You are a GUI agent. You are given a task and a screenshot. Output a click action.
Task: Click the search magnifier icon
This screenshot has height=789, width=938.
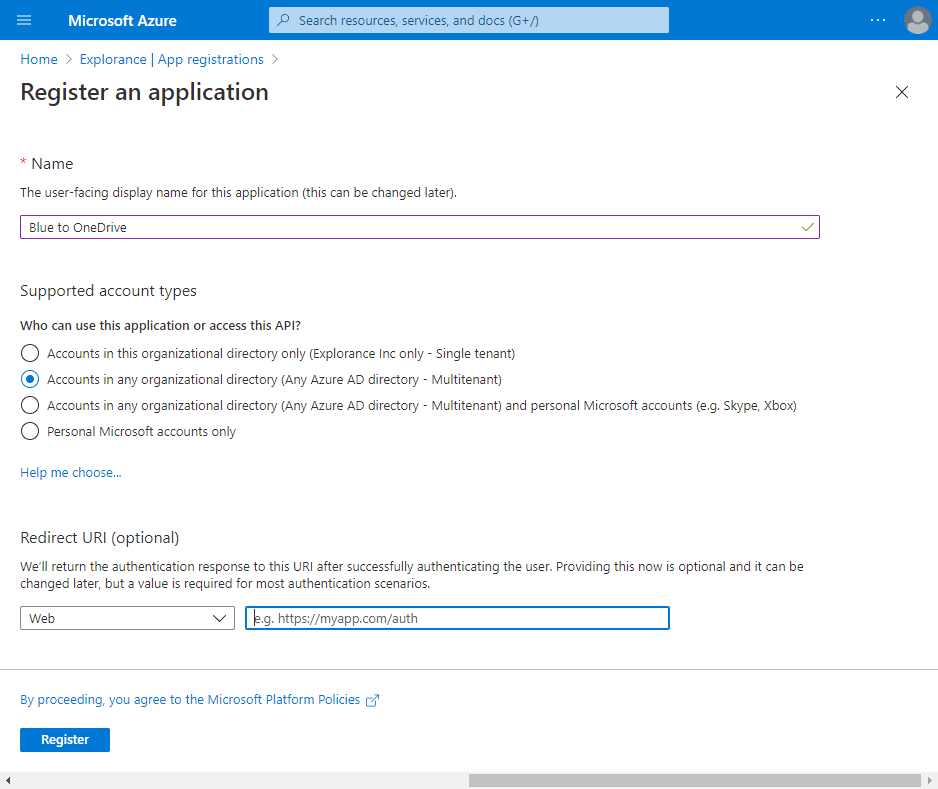click(x=284, y=20)
